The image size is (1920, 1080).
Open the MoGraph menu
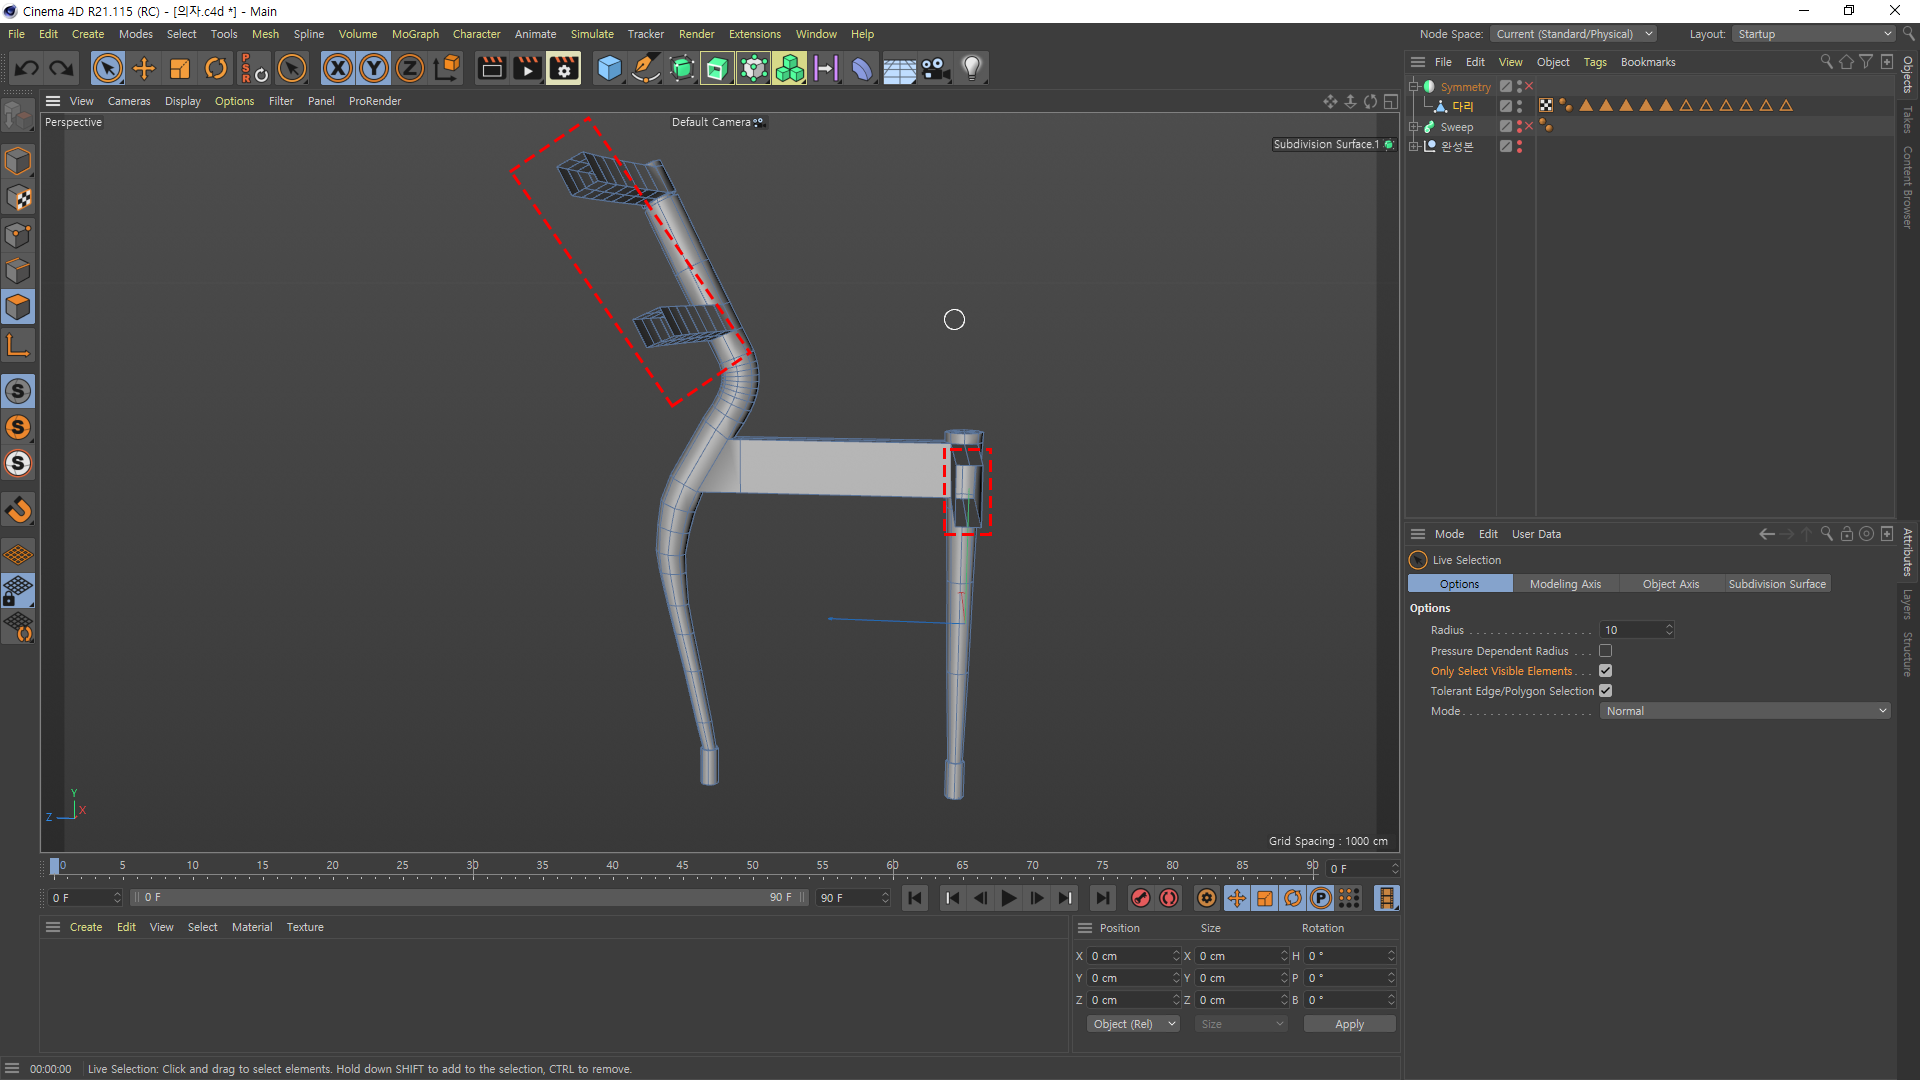pyautogui.click(x=415, y=34)
